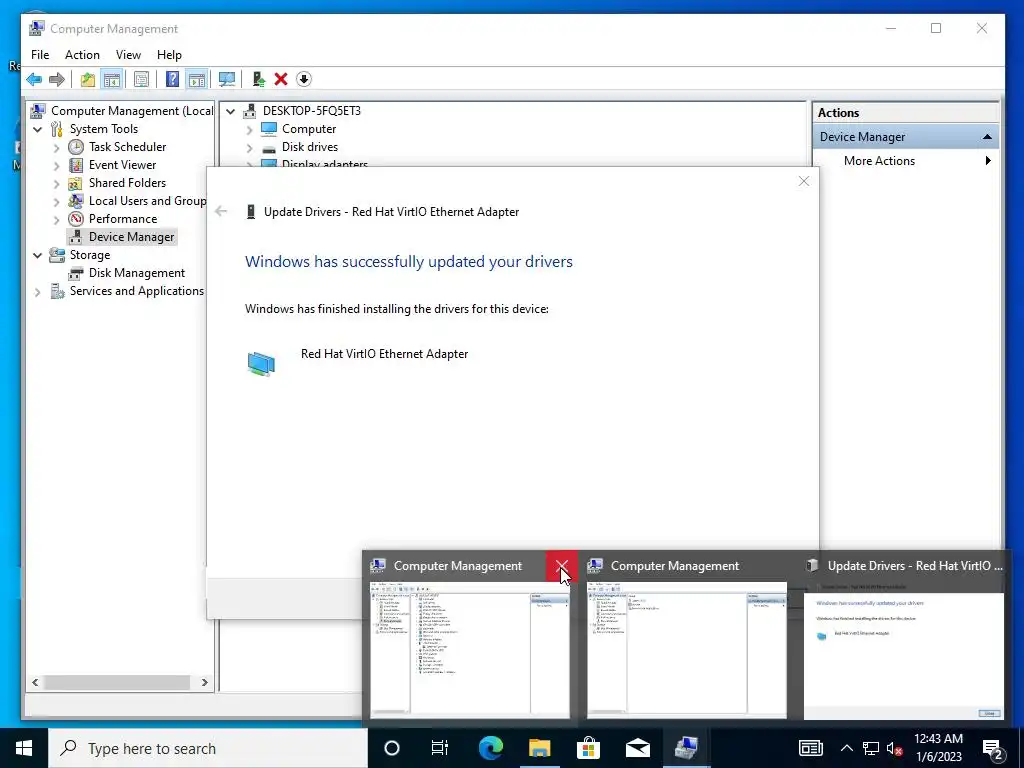Click the blue Help toolbar icon

click(x=172, y=80)
